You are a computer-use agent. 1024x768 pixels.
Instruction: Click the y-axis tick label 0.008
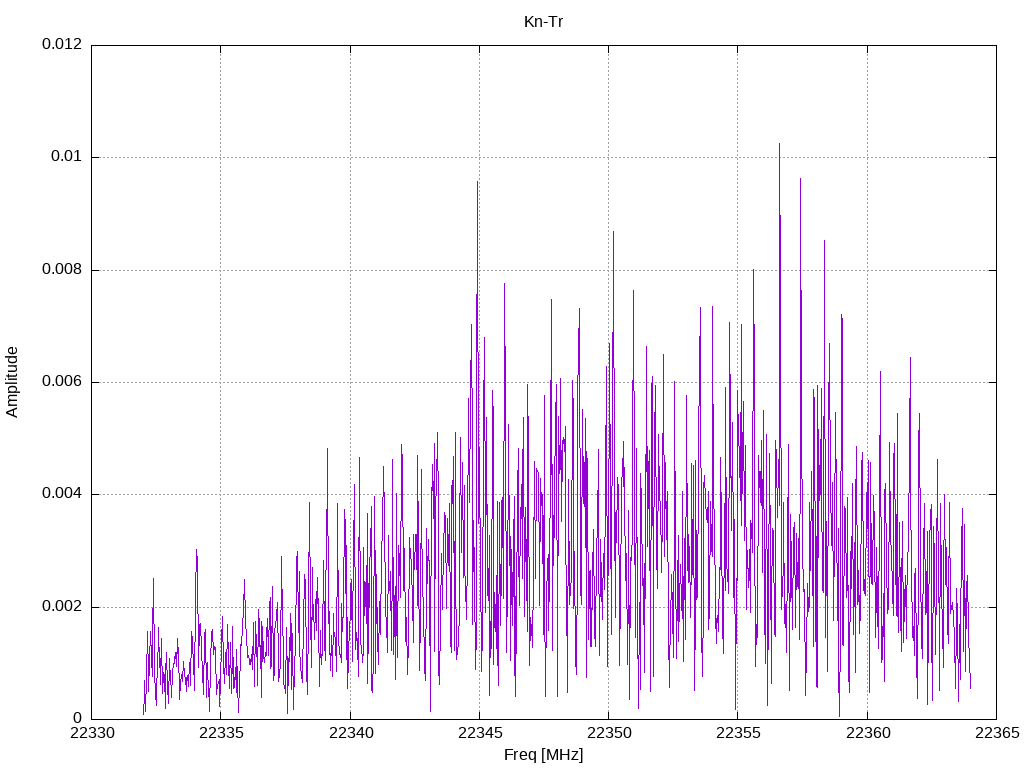[x=62, y=269]
